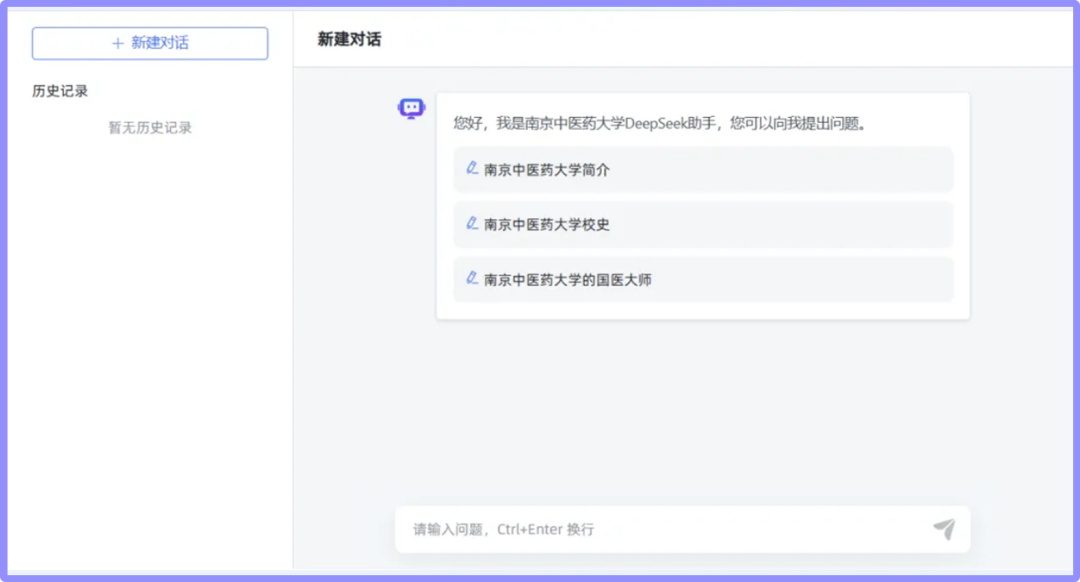The height and width of the screenshot is (582, 1080).
Task: Click the 新建对话 title in the header
Action: pos(349,40)
